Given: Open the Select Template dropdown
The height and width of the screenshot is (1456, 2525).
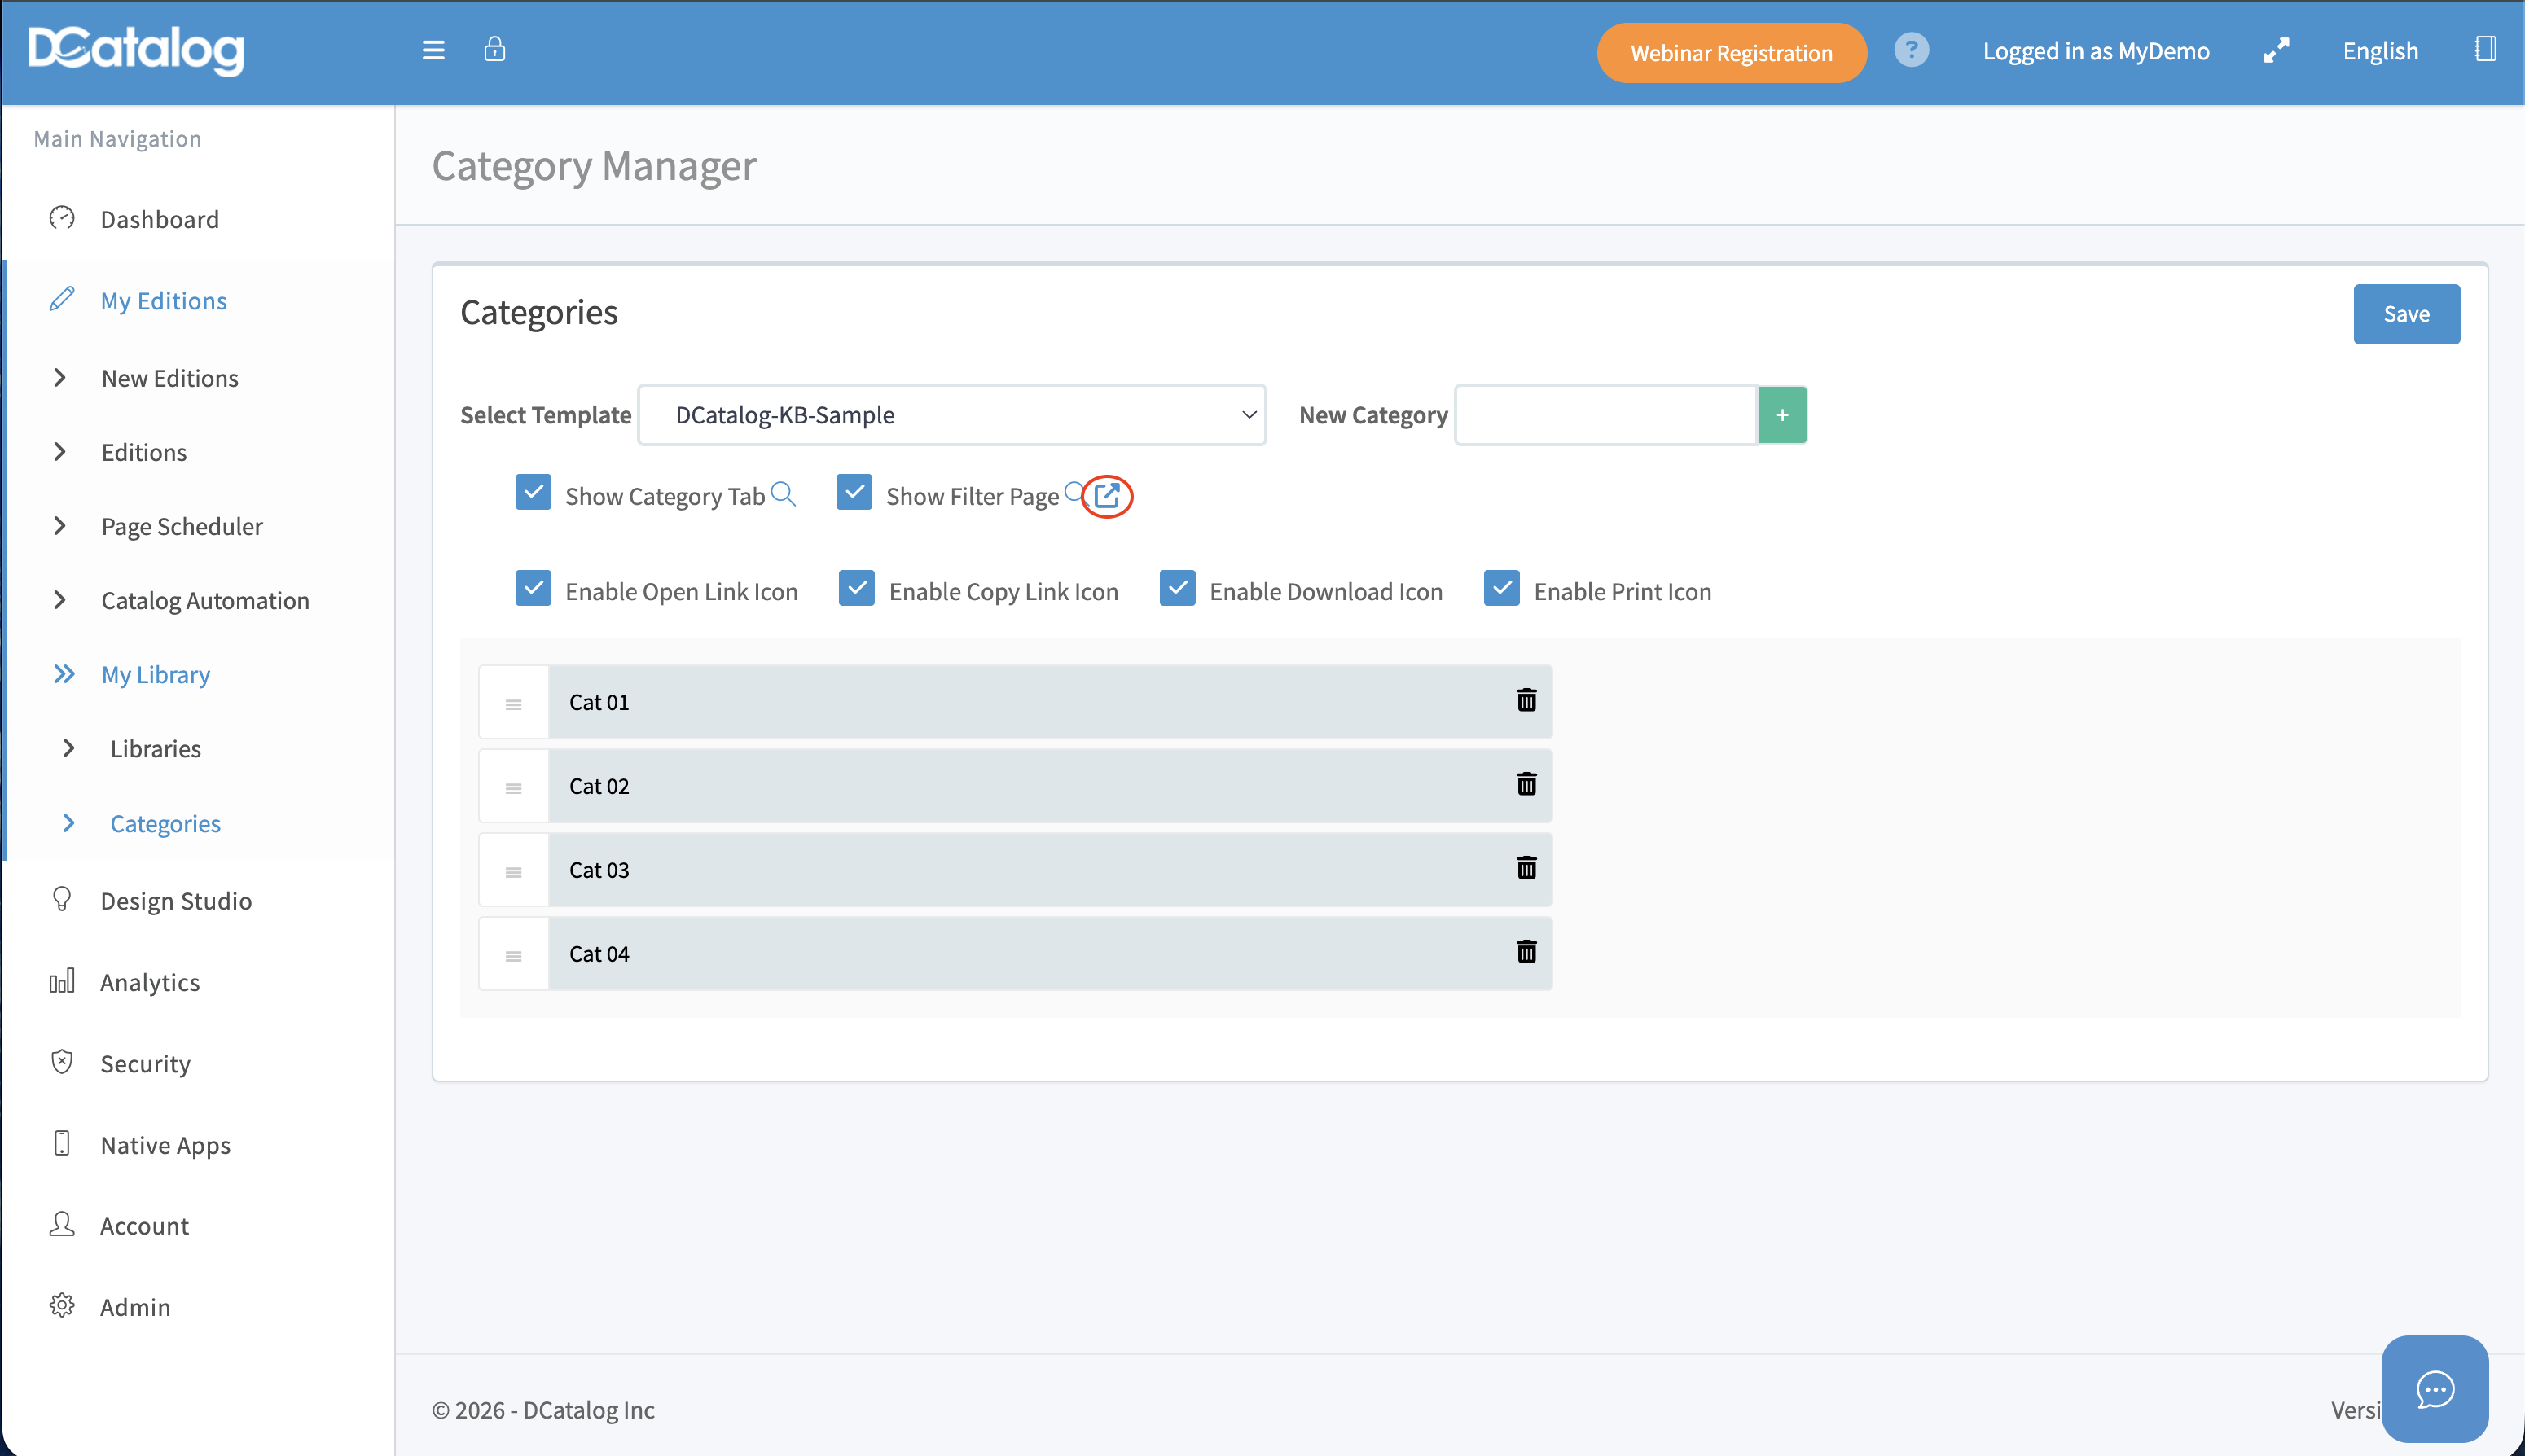Looking at the screenshot, I should (952, 415).
